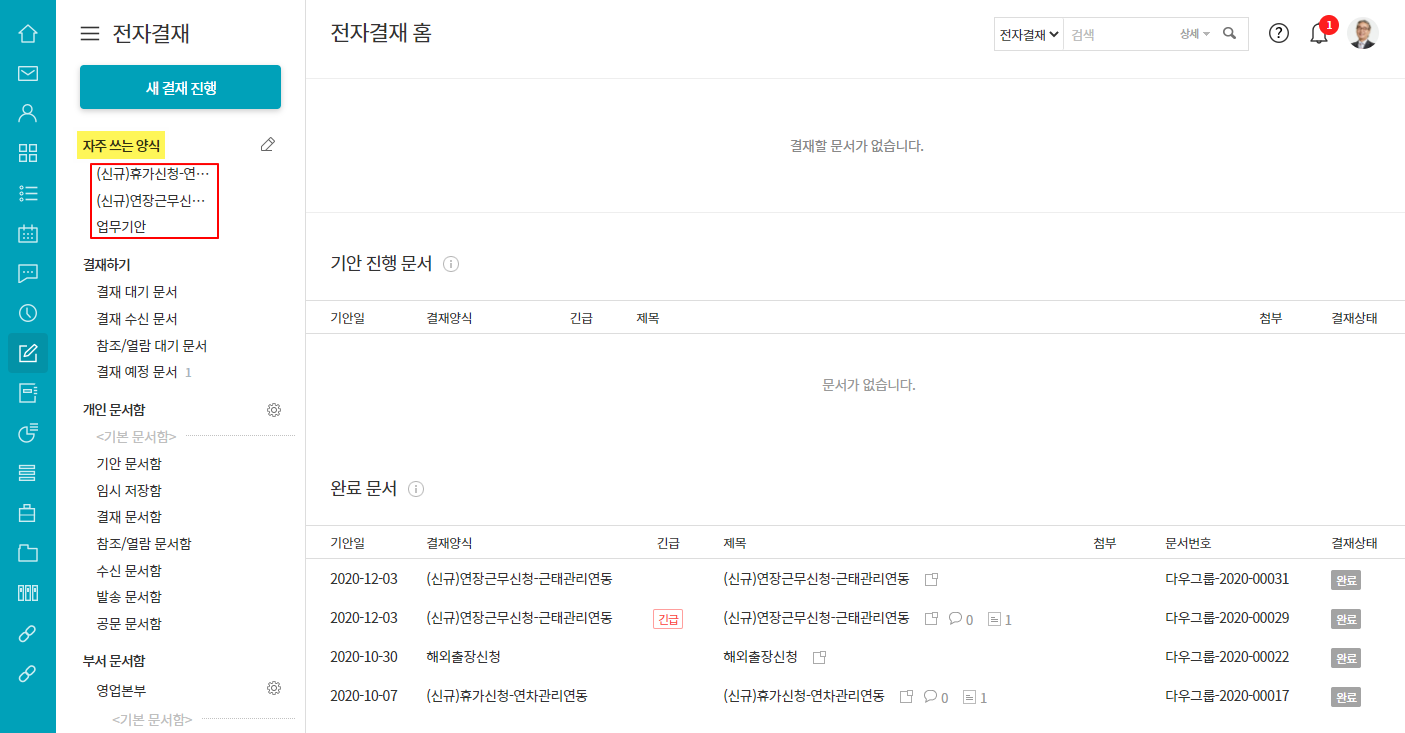Select 임시 저장함 in sidebar
Viewport: 1405px width, 733px height.
click(x=129, y=490)
